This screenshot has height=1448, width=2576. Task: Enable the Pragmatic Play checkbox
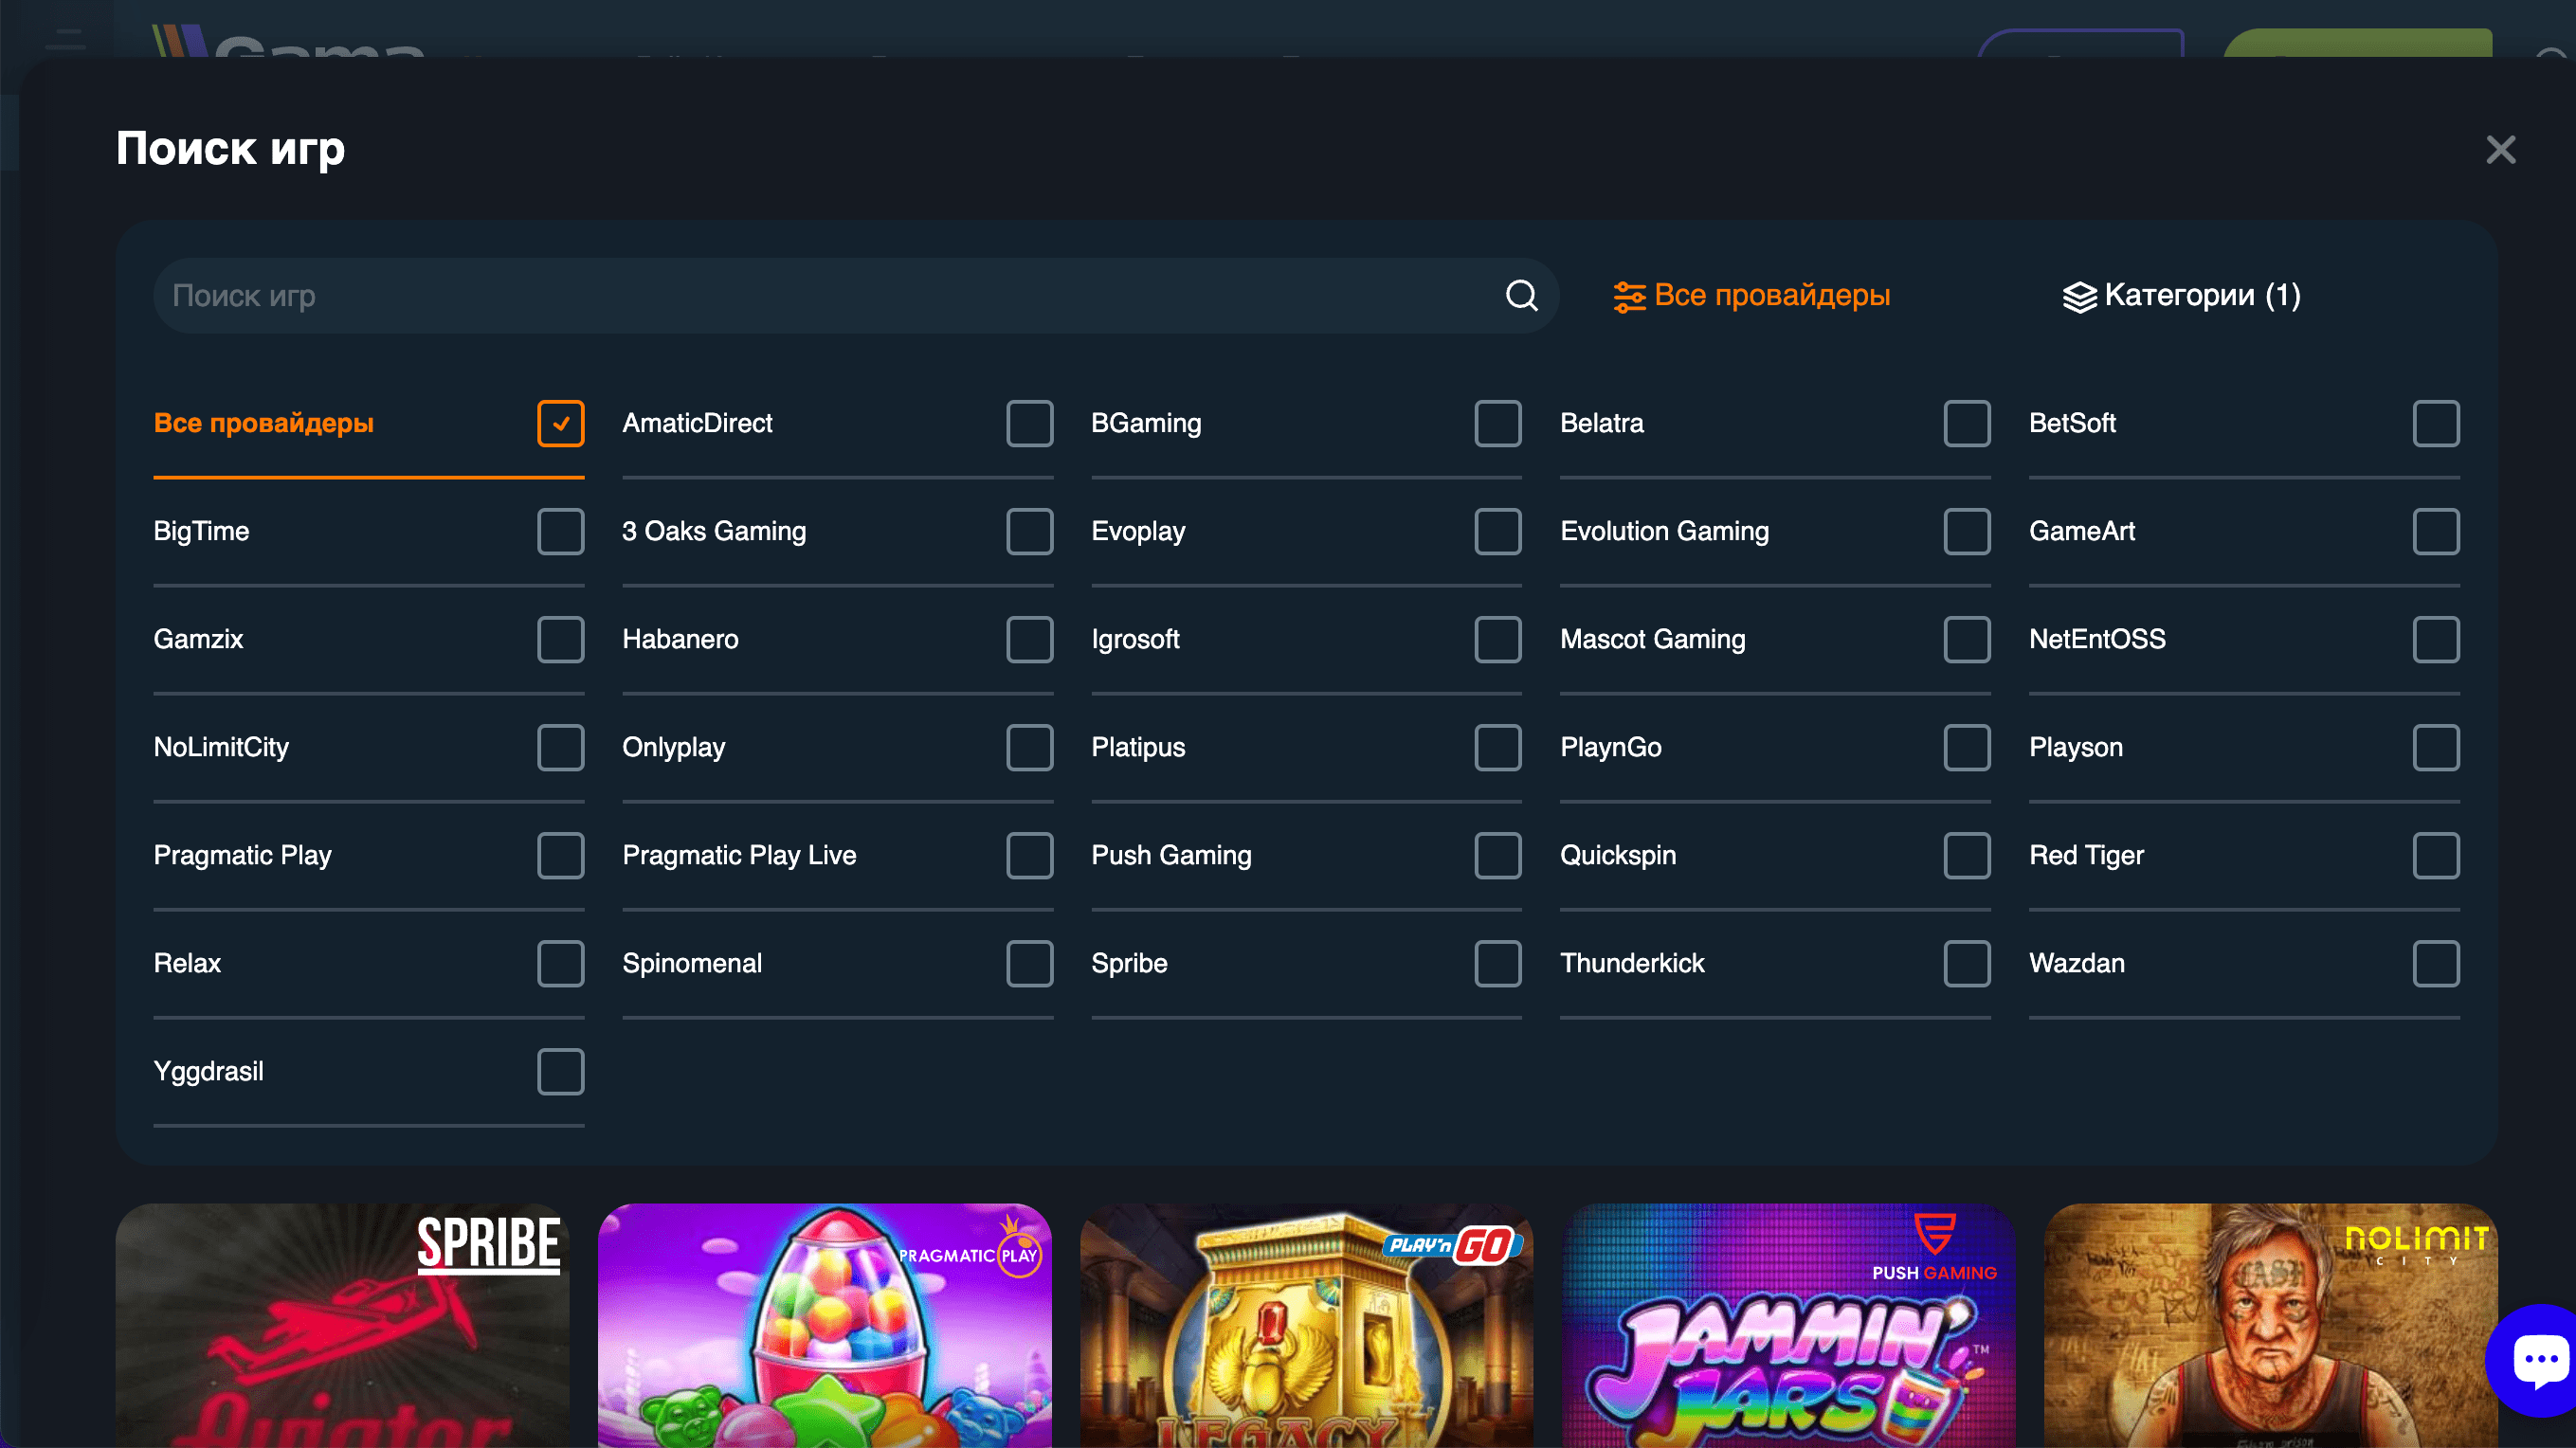(x=561, y=856)
